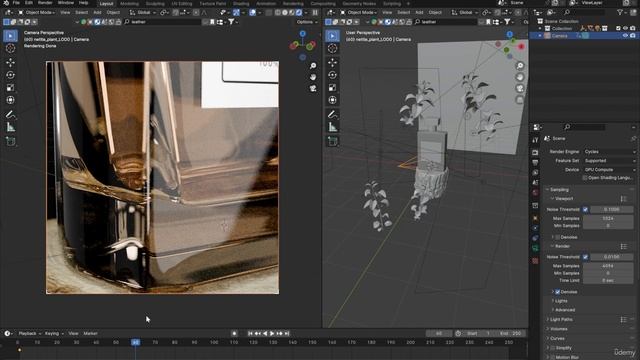
Task: Switch to the Geometry Nodes workspace tab
Action: coord(359,4)
